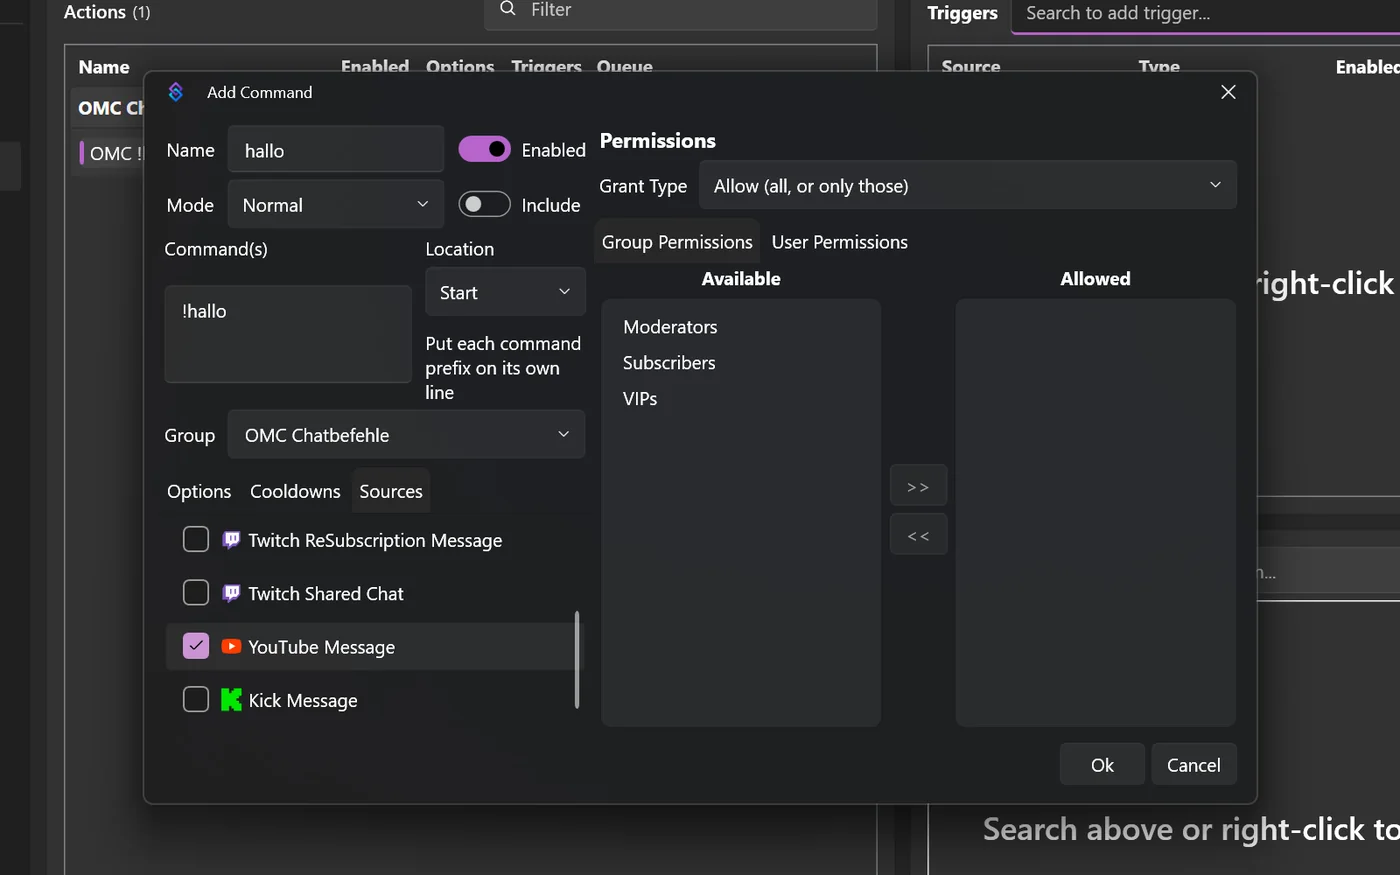Click the Ok button

(1102, 765)
